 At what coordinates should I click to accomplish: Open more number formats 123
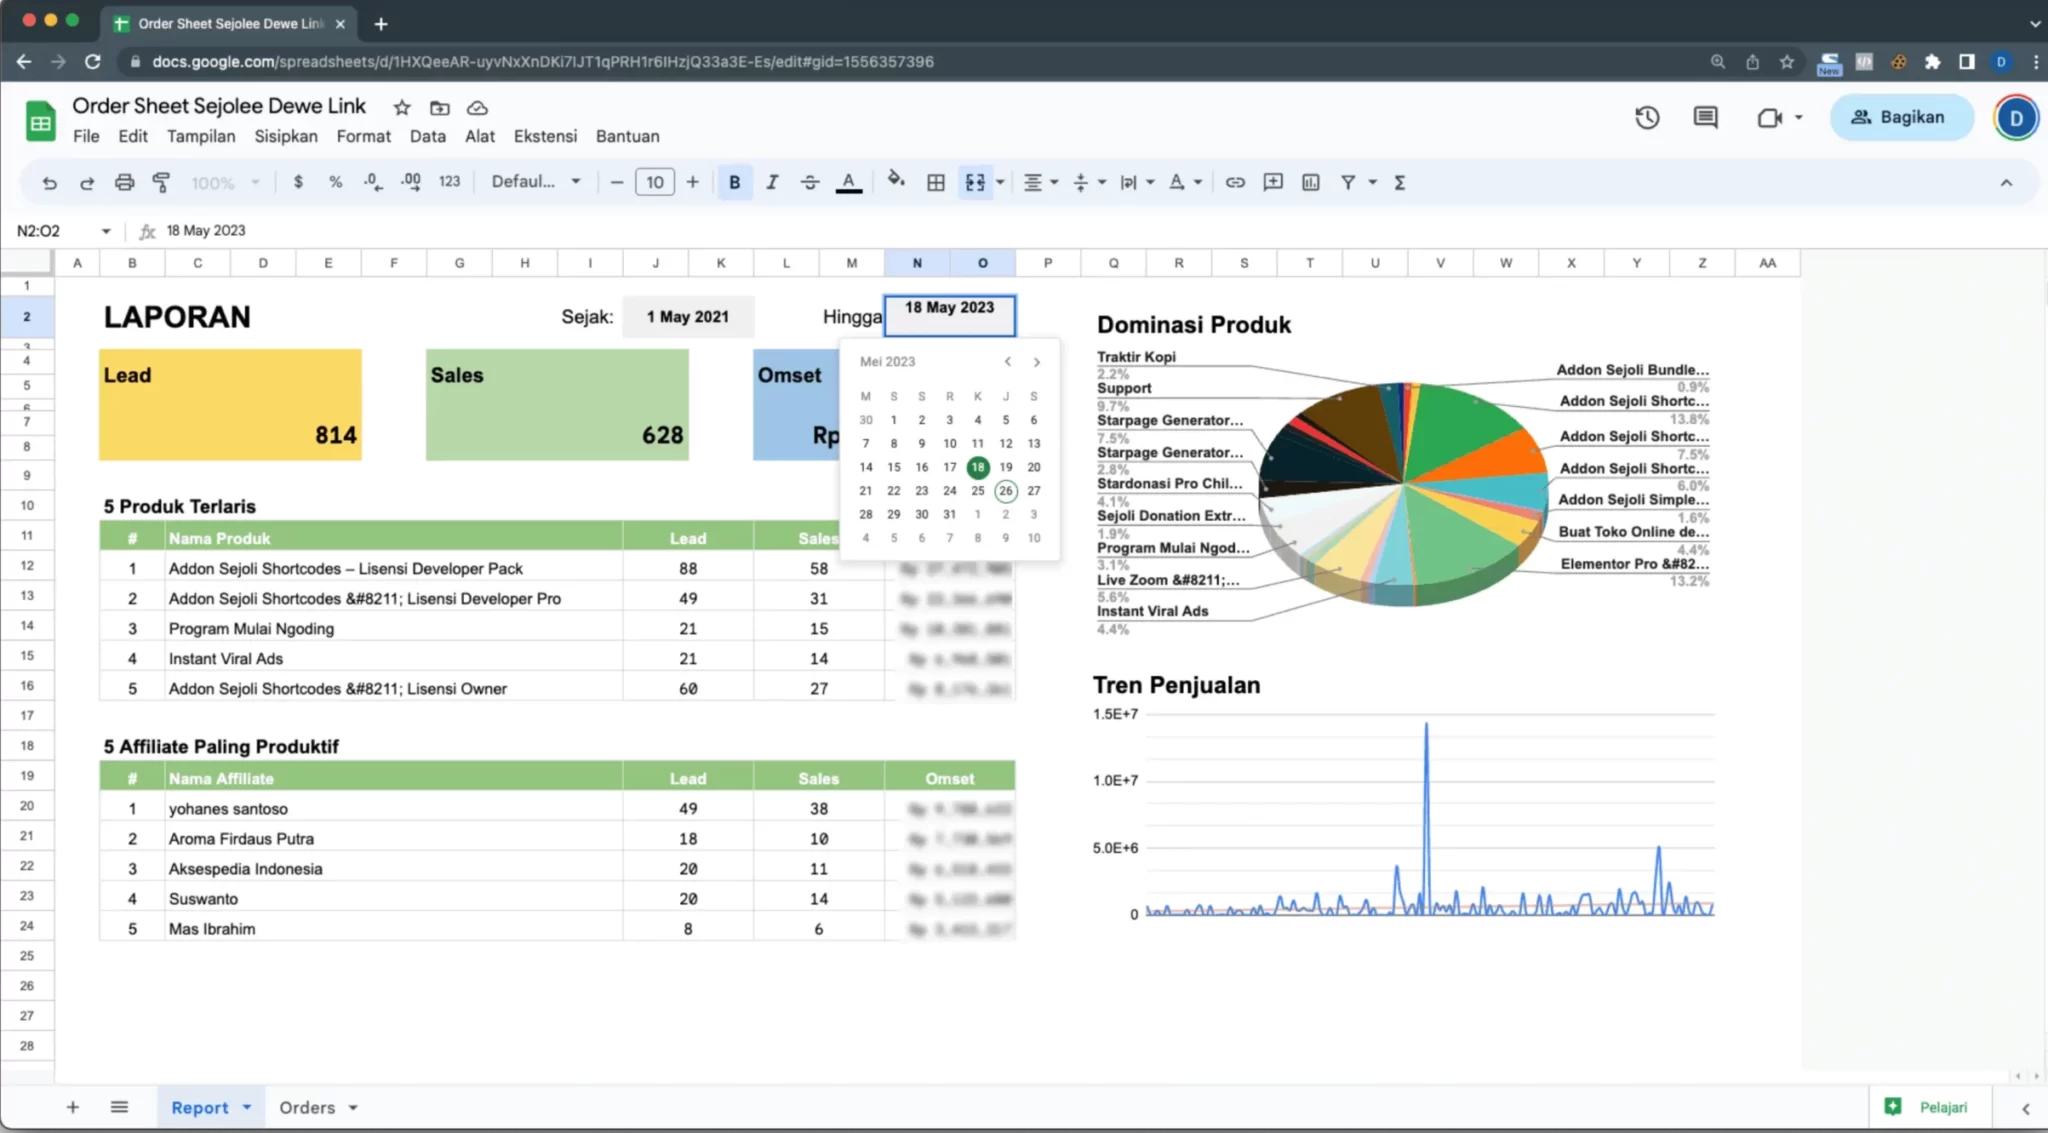(449, 182)
